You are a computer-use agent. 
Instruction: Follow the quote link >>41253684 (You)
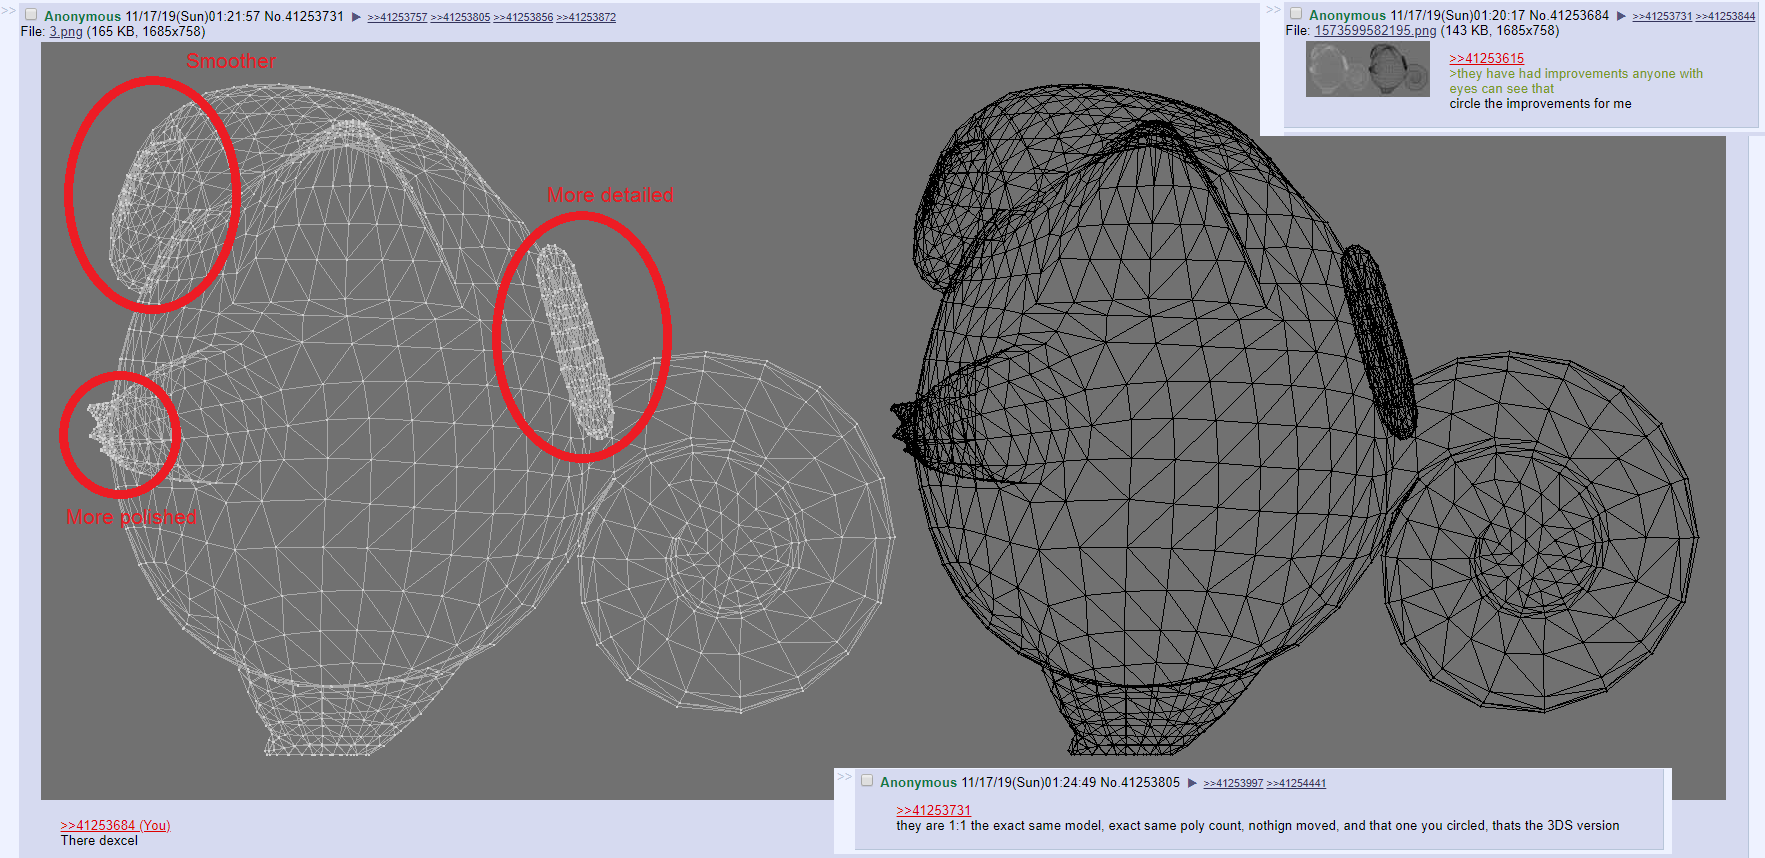(115, 826)
